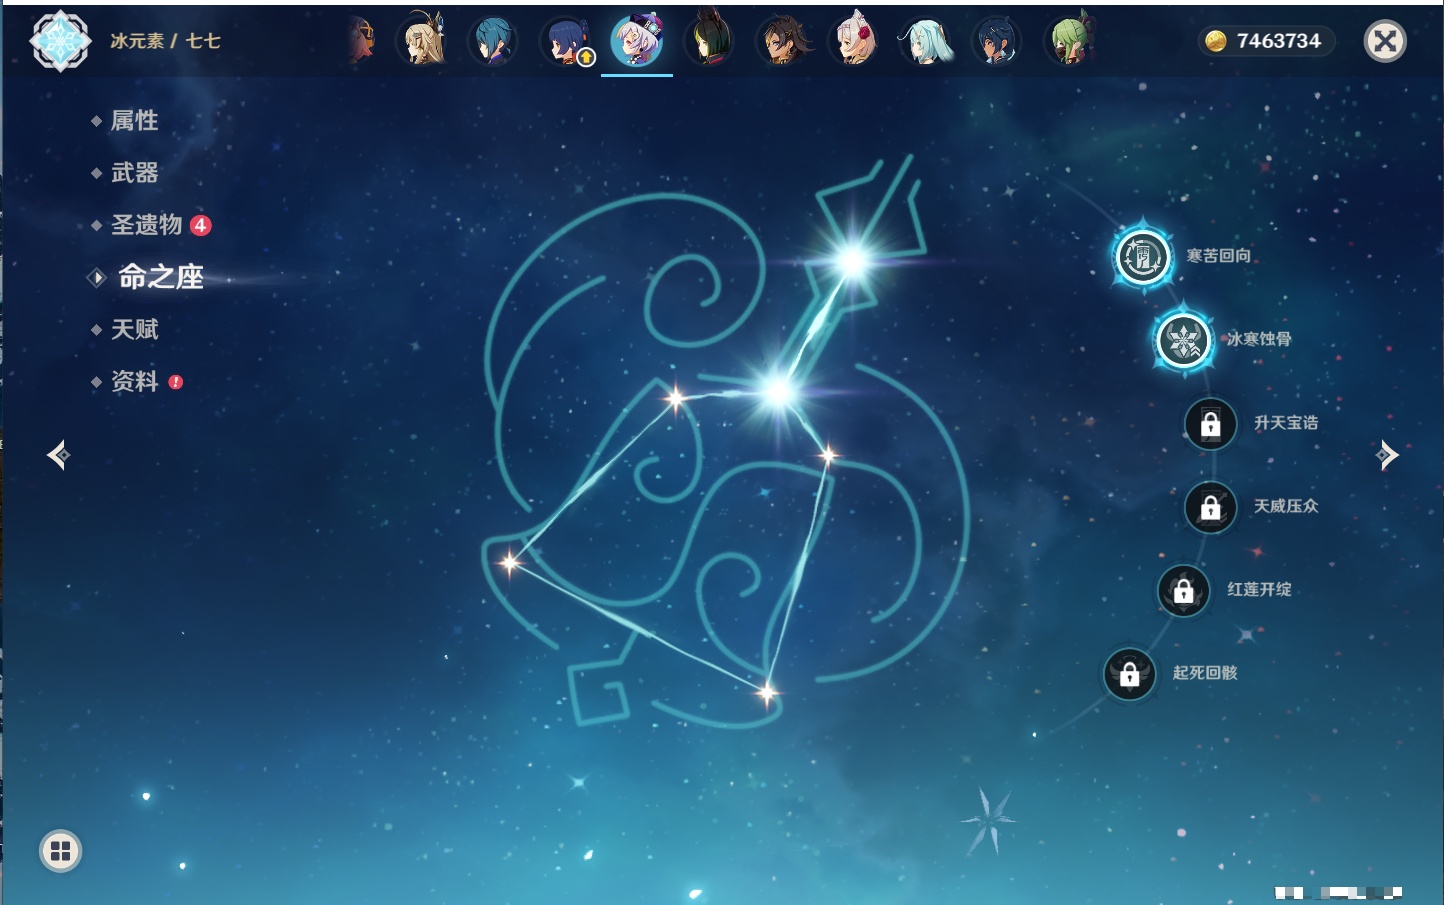Screen dimensions: 1444x905
Task: Open activated constellation 冰寒蚀骨 node icon
Action: click(1184, 340)
